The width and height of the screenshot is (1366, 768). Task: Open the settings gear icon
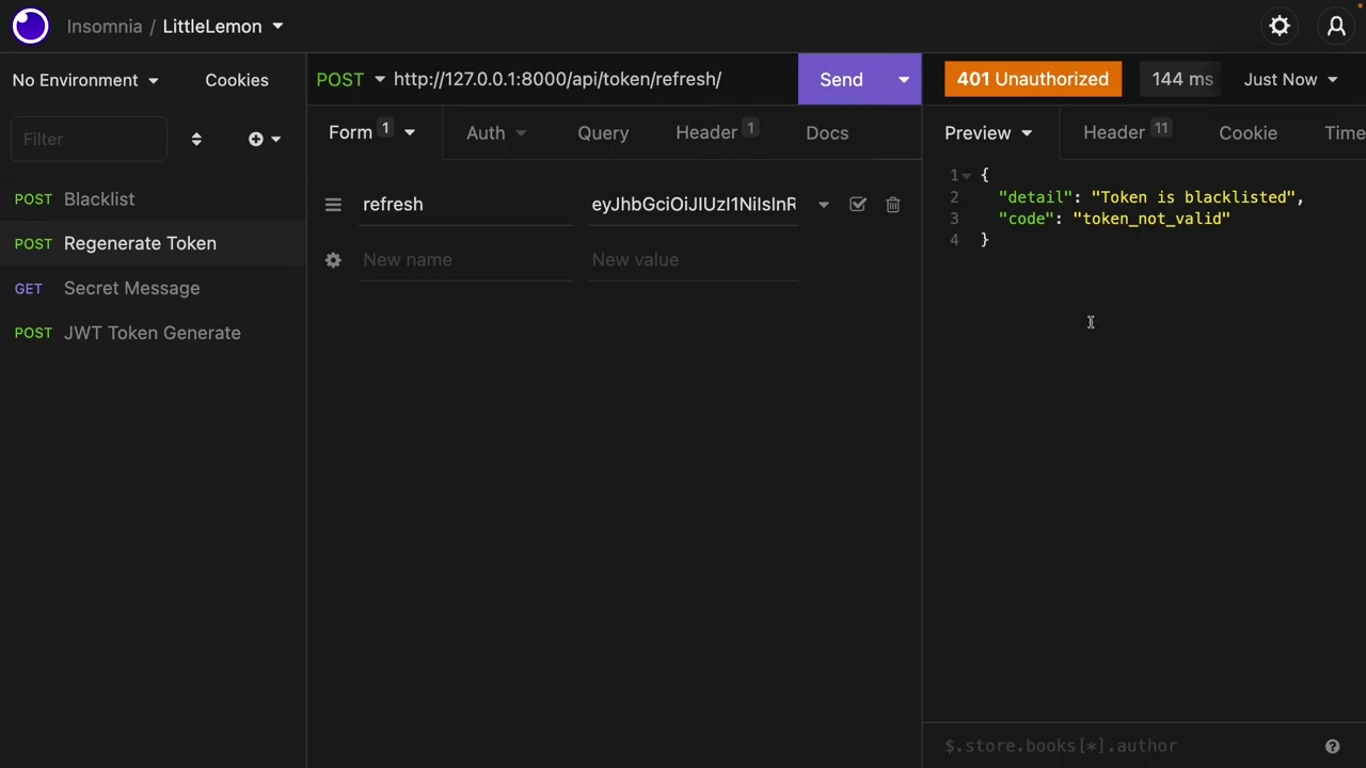point(1279,26)
